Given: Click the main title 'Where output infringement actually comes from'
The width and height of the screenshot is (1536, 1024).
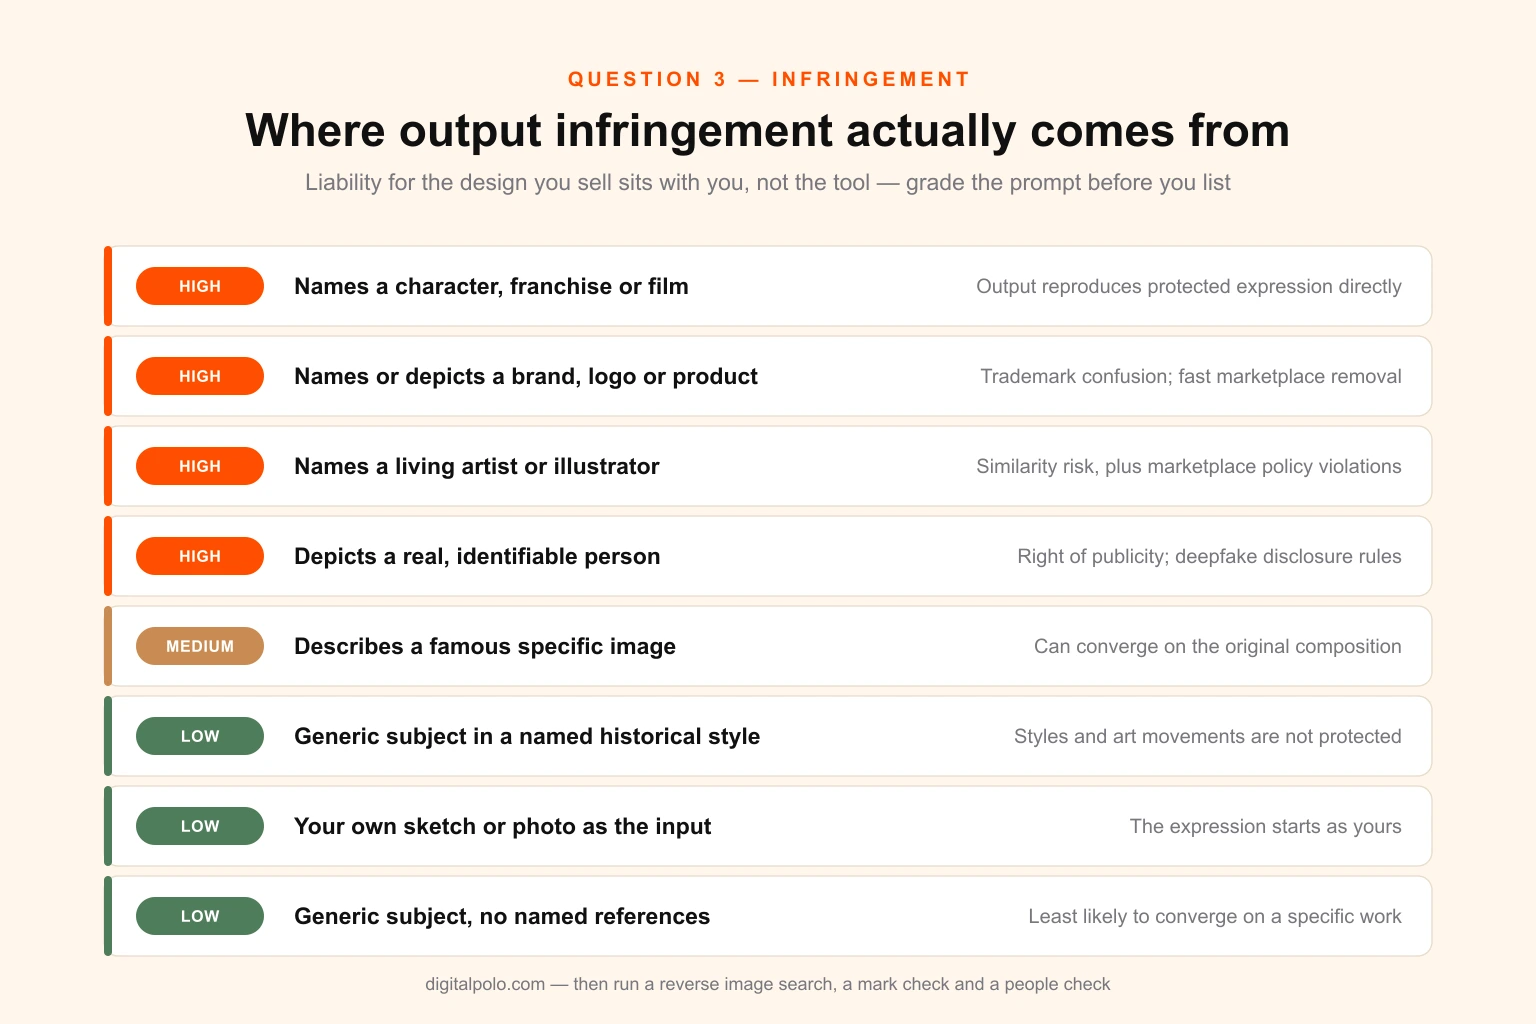Looking at the screenshot, I should [768, 131].
